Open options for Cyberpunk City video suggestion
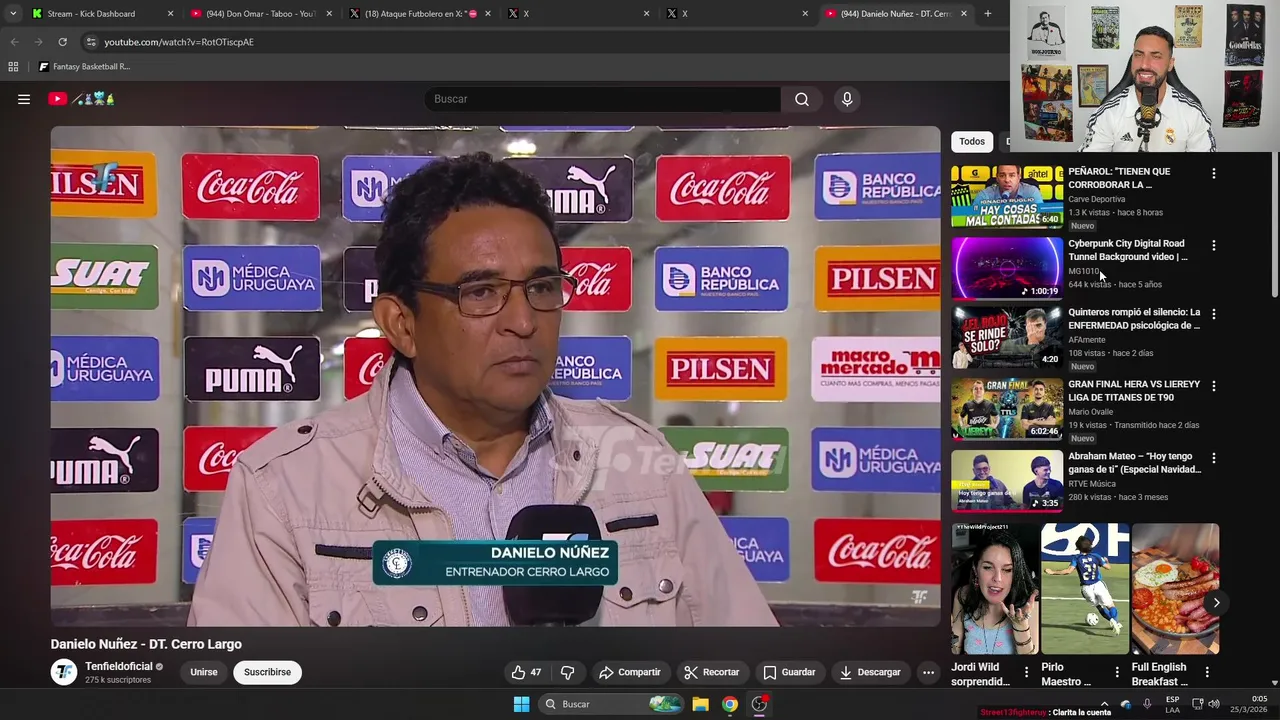Image resolution: width=1280 pixels, height=720 pixels. 1214,245
